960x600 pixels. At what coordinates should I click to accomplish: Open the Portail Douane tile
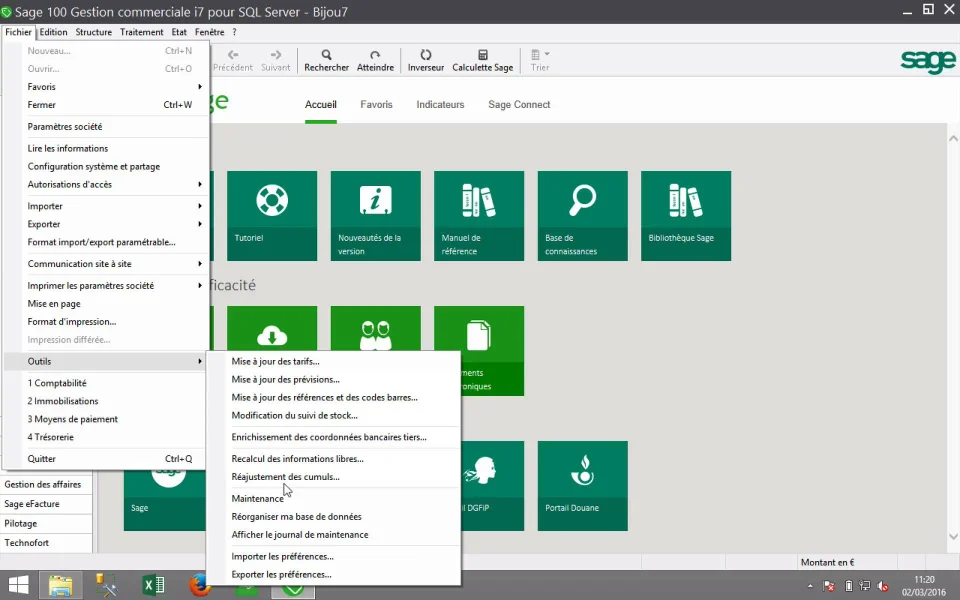(582, 486)
